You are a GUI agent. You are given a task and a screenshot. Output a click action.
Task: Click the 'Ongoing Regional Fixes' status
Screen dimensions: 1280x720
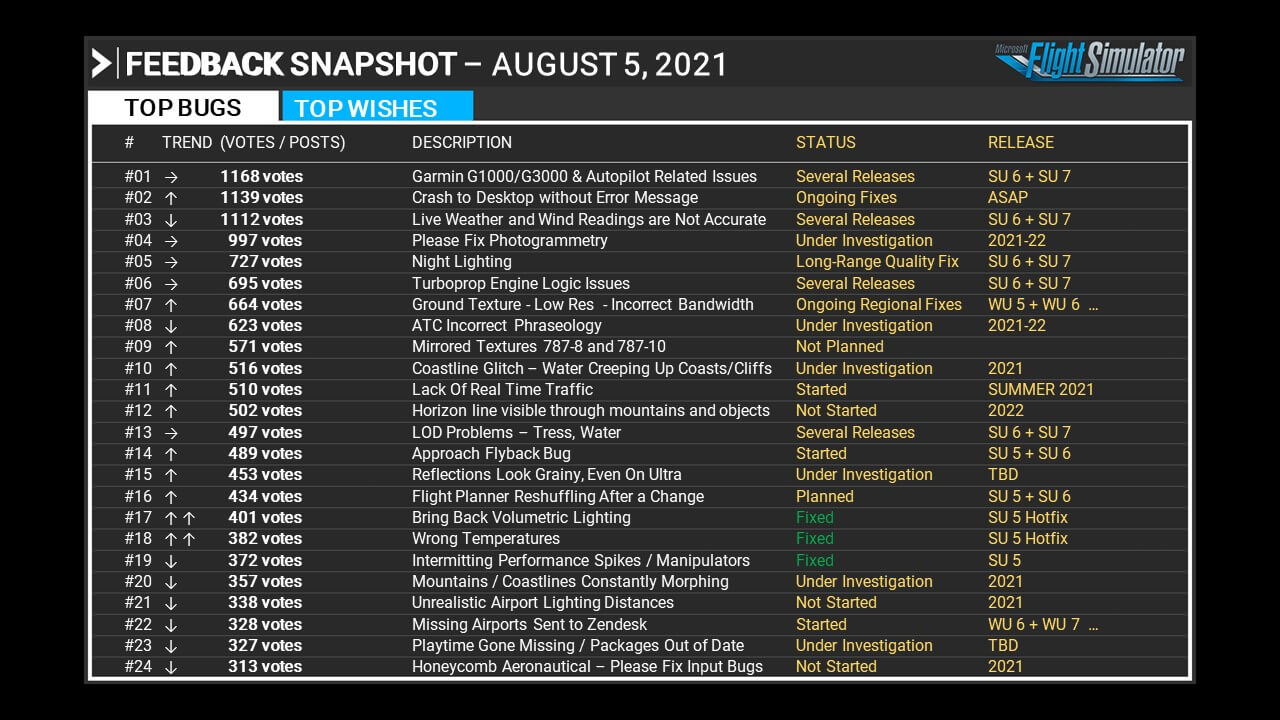coord(879,305)
